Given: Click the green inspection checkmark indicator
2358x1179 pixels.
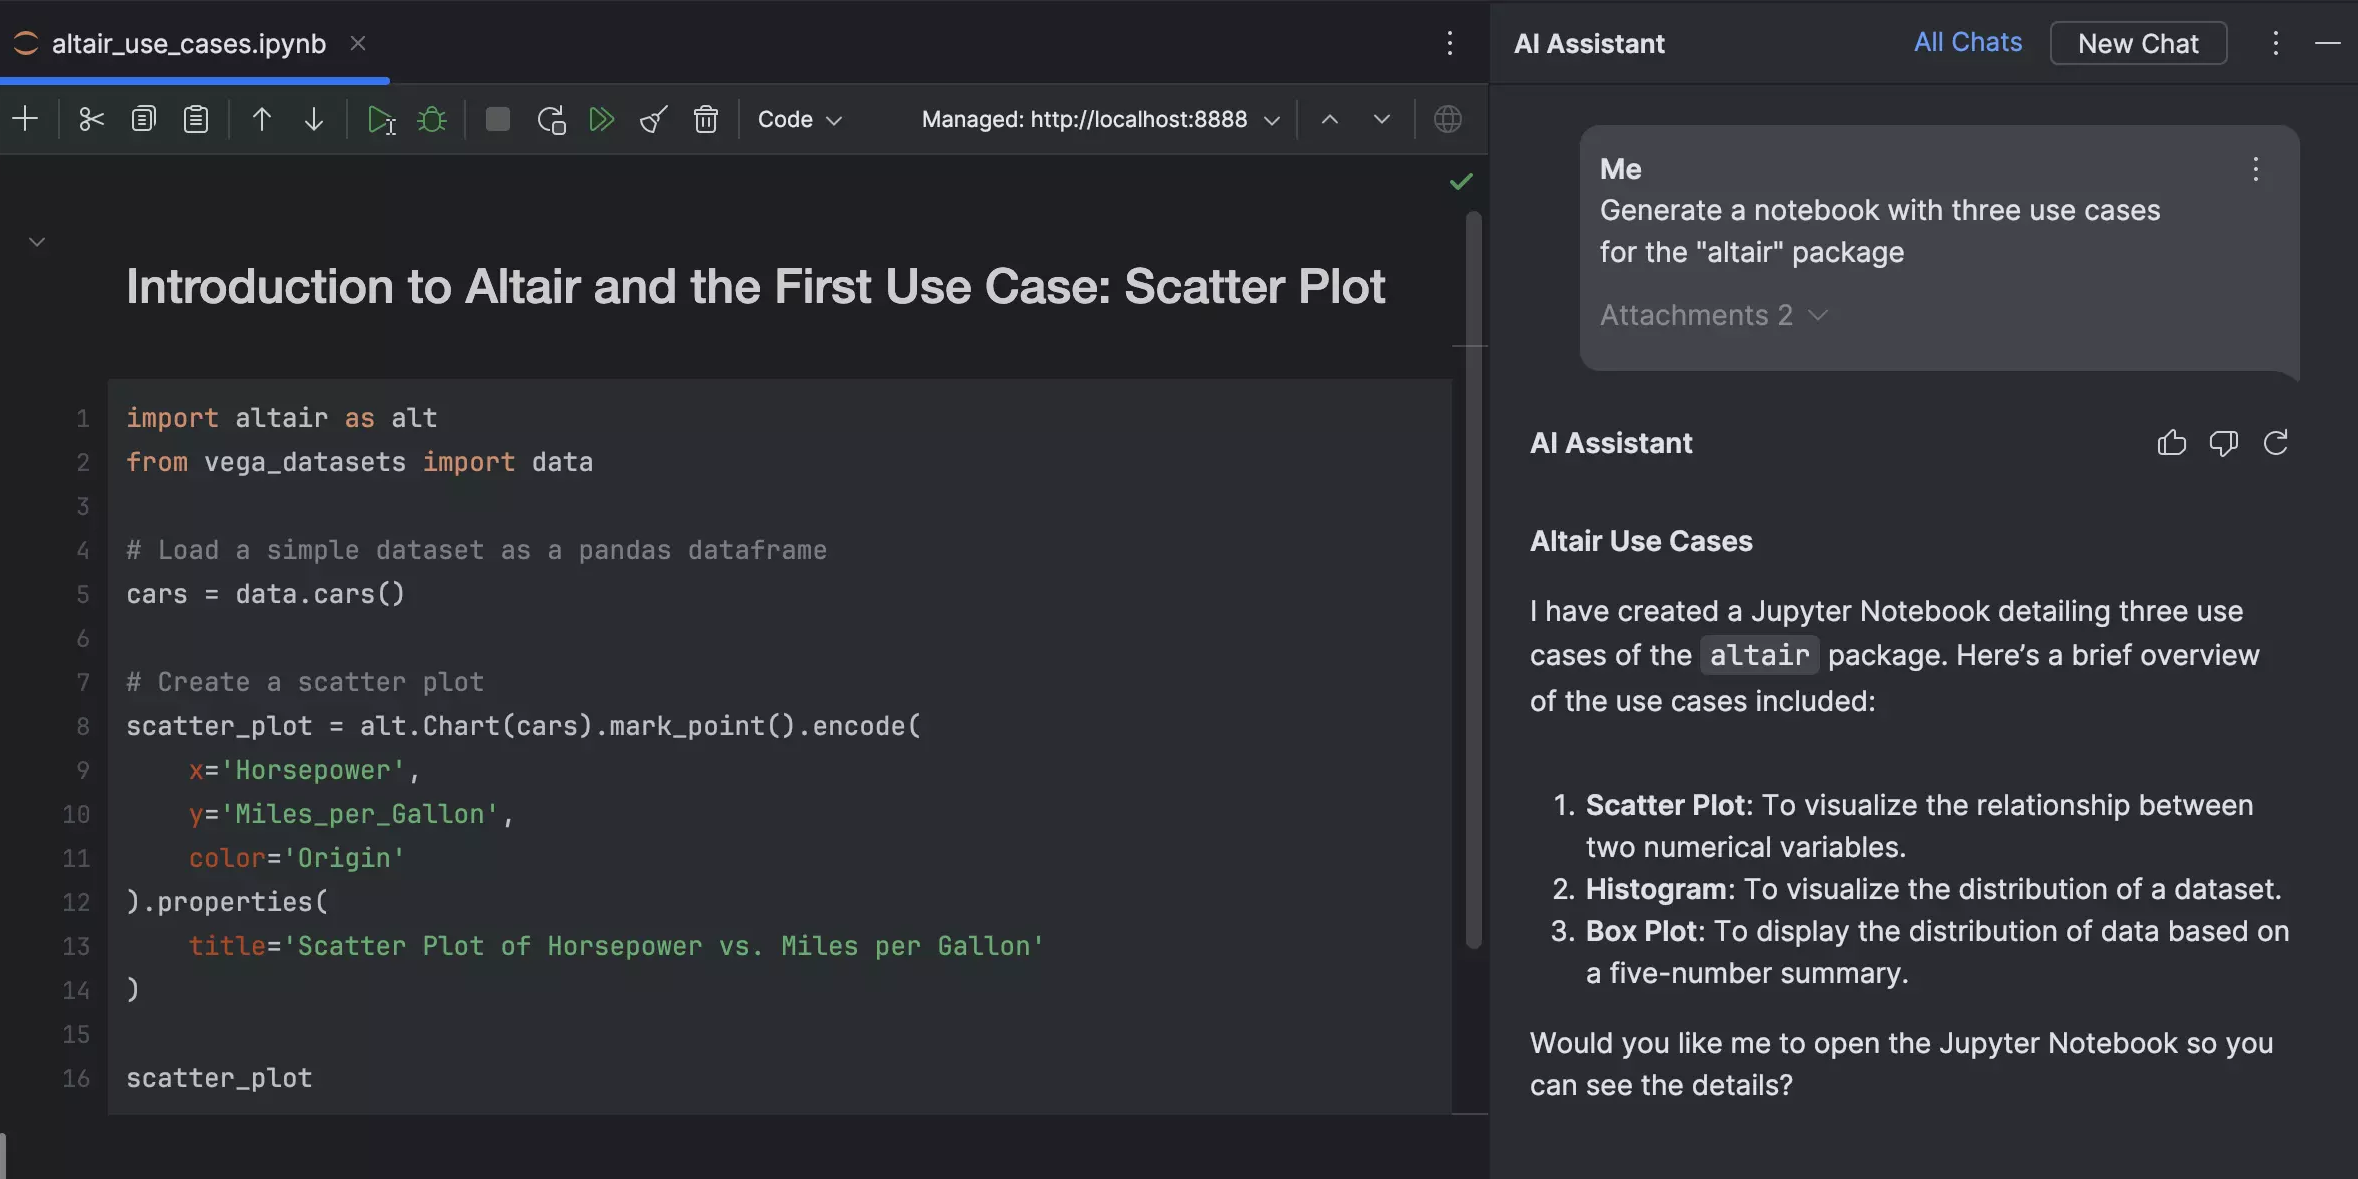Looking at the screenshot, I should 1461,181.
